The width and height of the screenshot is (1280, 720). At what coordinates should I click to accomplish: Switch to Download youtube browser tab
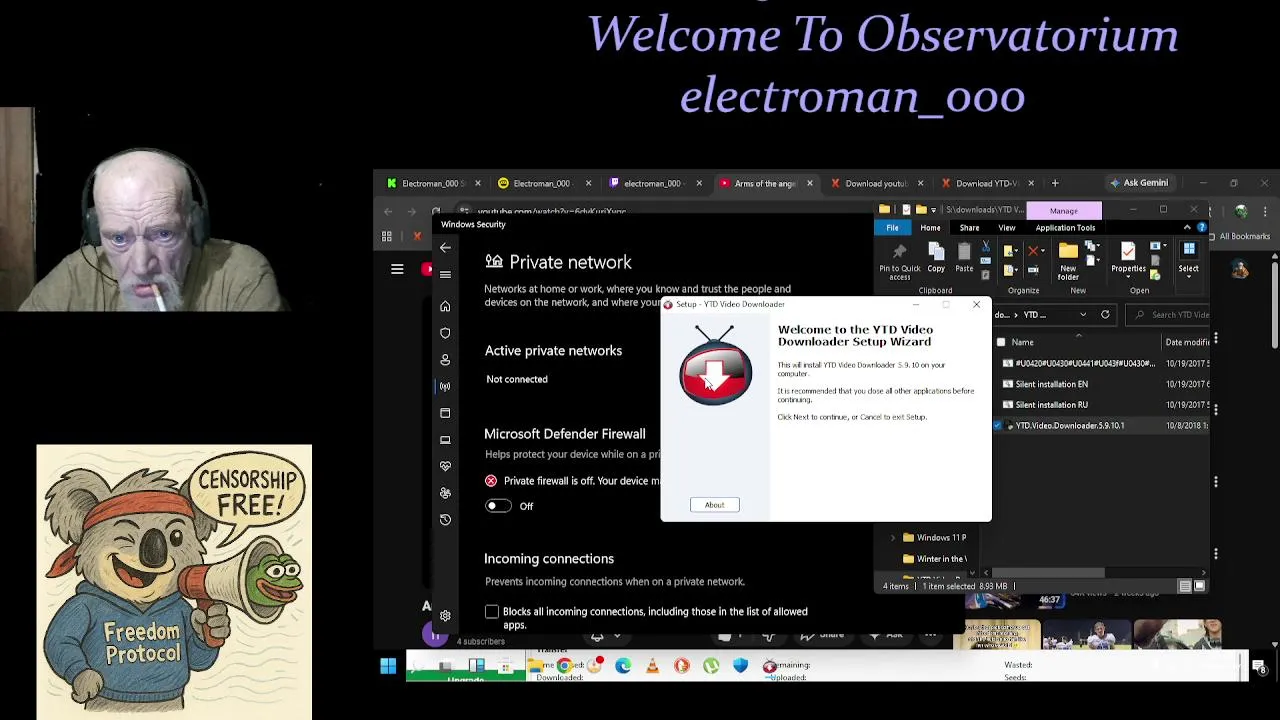pyautogui.click(x=876, y=183)
